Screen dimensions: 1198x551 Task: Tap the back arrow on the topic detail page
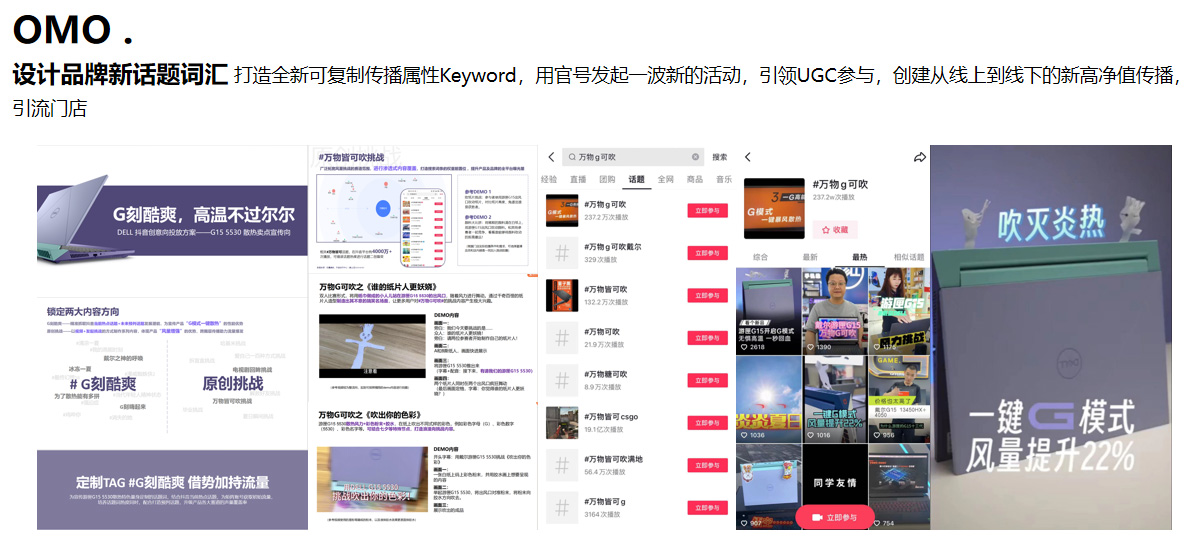click(x=747, y=157)
